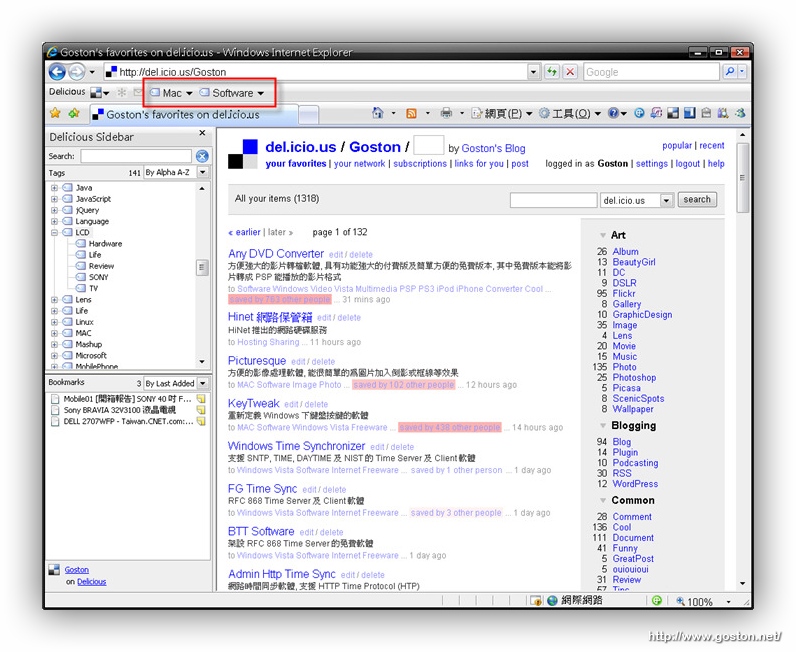Click the sidebar Search text field
This screenshot has width=796, height=652.
pos(136,156)
